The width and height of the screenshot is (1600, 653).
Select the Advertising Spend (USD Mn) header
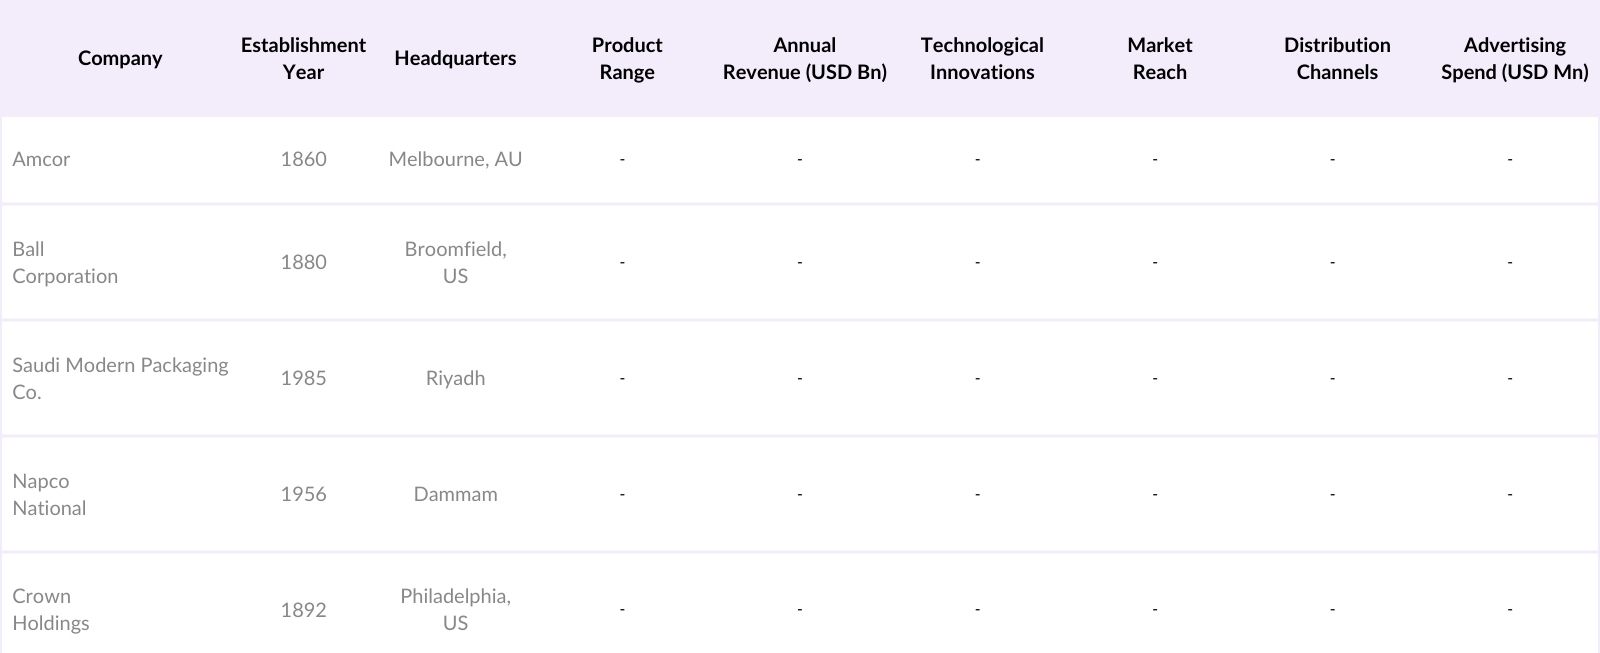[x=1514, y=58]
